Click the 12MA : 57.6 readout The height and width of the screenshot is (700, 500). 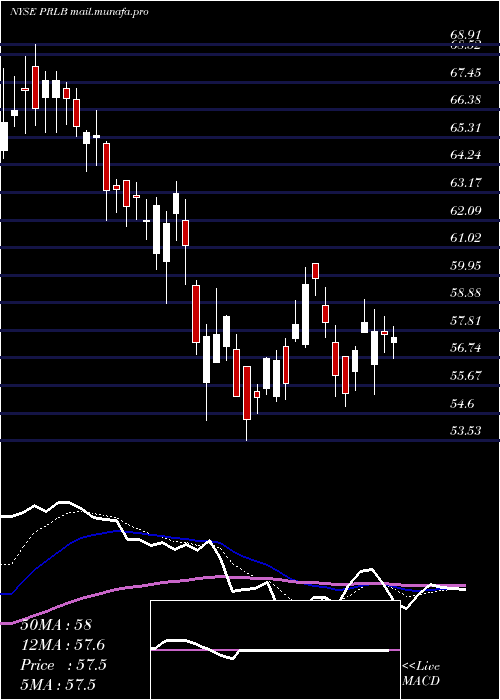tap(63, 645)
